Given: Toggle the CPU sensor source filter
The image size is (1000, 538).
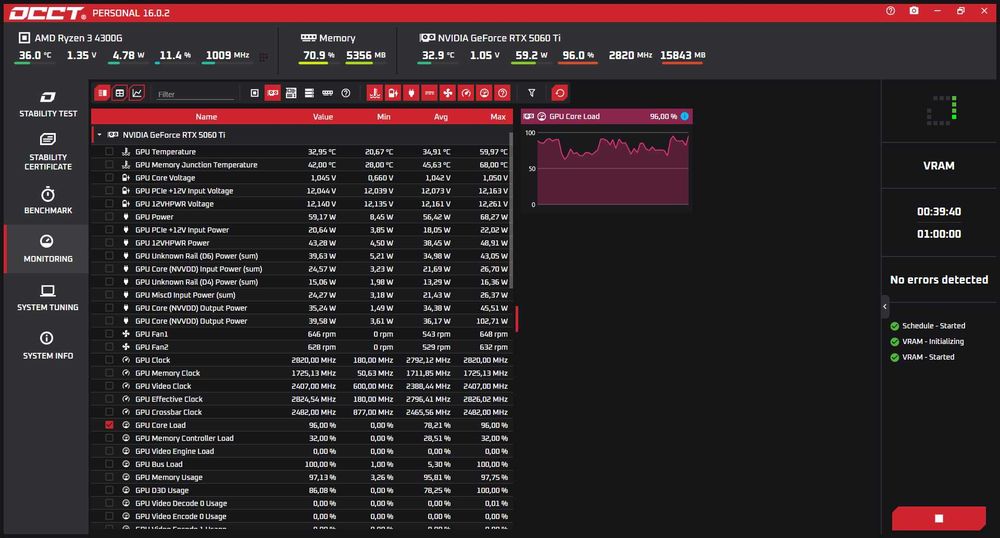Looking at the screenshot, I should tap(254, 93).
